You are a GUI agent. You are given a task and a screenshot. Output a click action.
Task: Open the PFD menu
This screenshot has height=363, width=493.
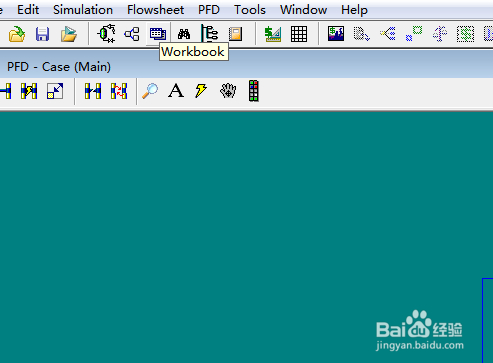[x=209, y=10]
